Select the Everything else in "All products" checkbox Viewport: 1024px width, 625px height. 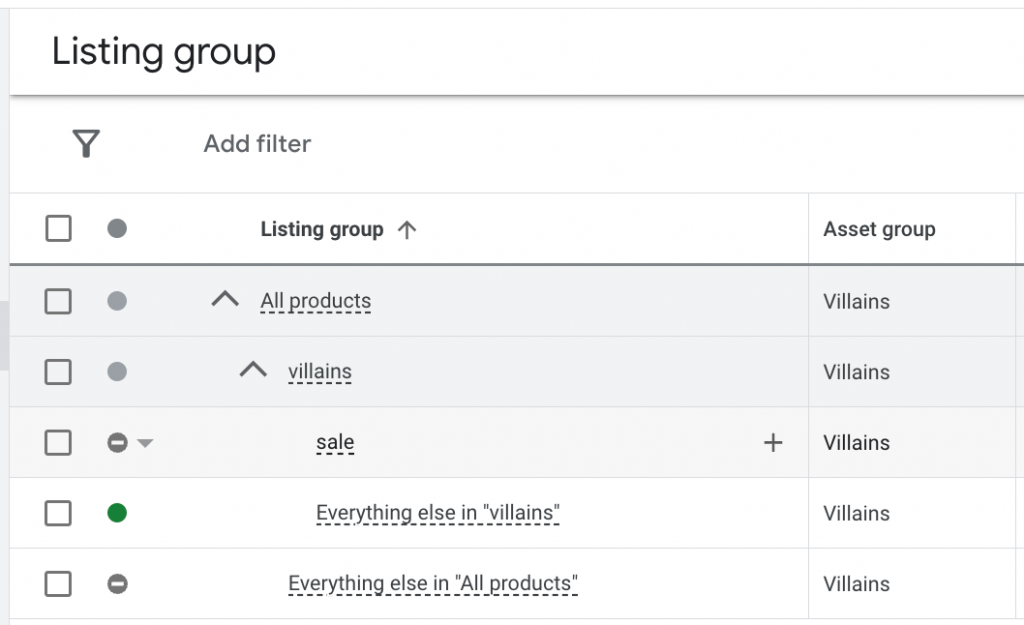point(58,584)
